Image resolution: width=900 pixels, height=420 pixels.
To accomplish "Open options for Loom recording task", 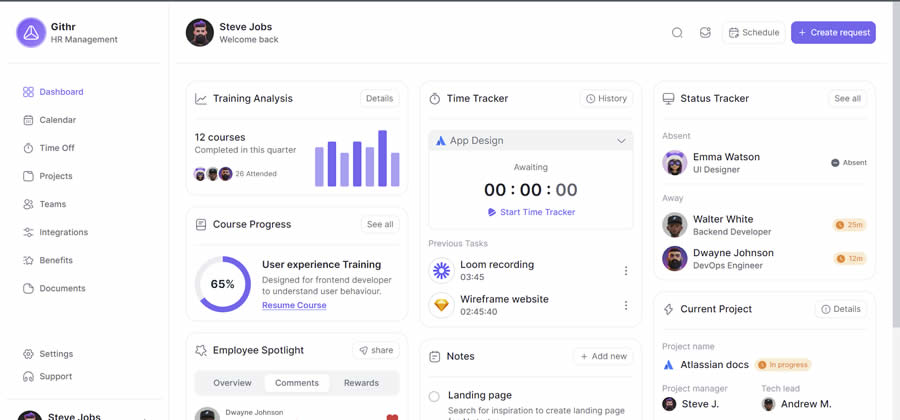I will pyautogui.click(x=626, y=271).
